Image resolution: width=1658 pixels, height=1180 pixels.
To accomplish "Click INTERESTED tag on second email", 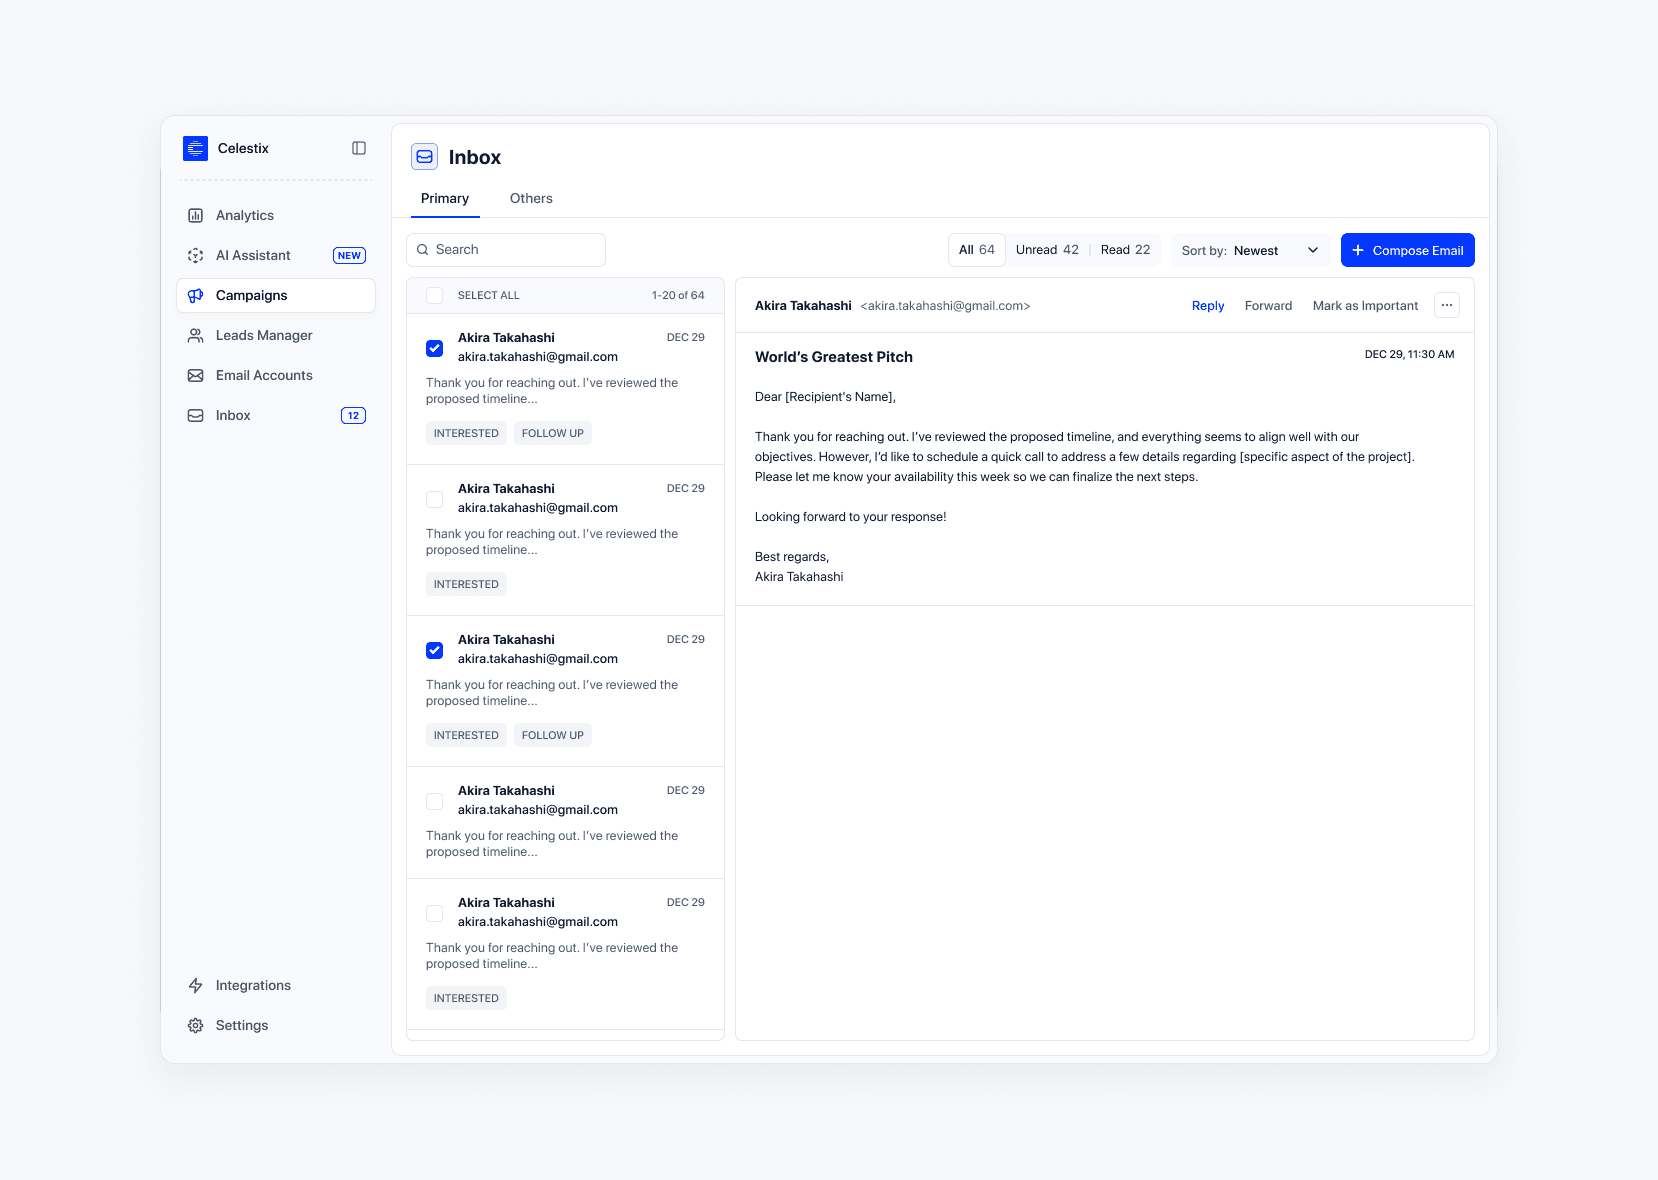I will (x=466, y=584).
